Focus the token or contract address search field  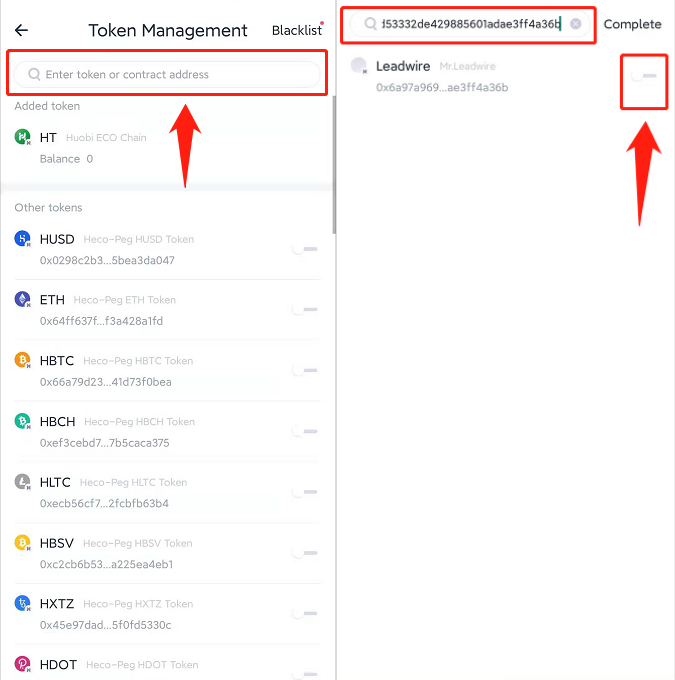point(167,74)
